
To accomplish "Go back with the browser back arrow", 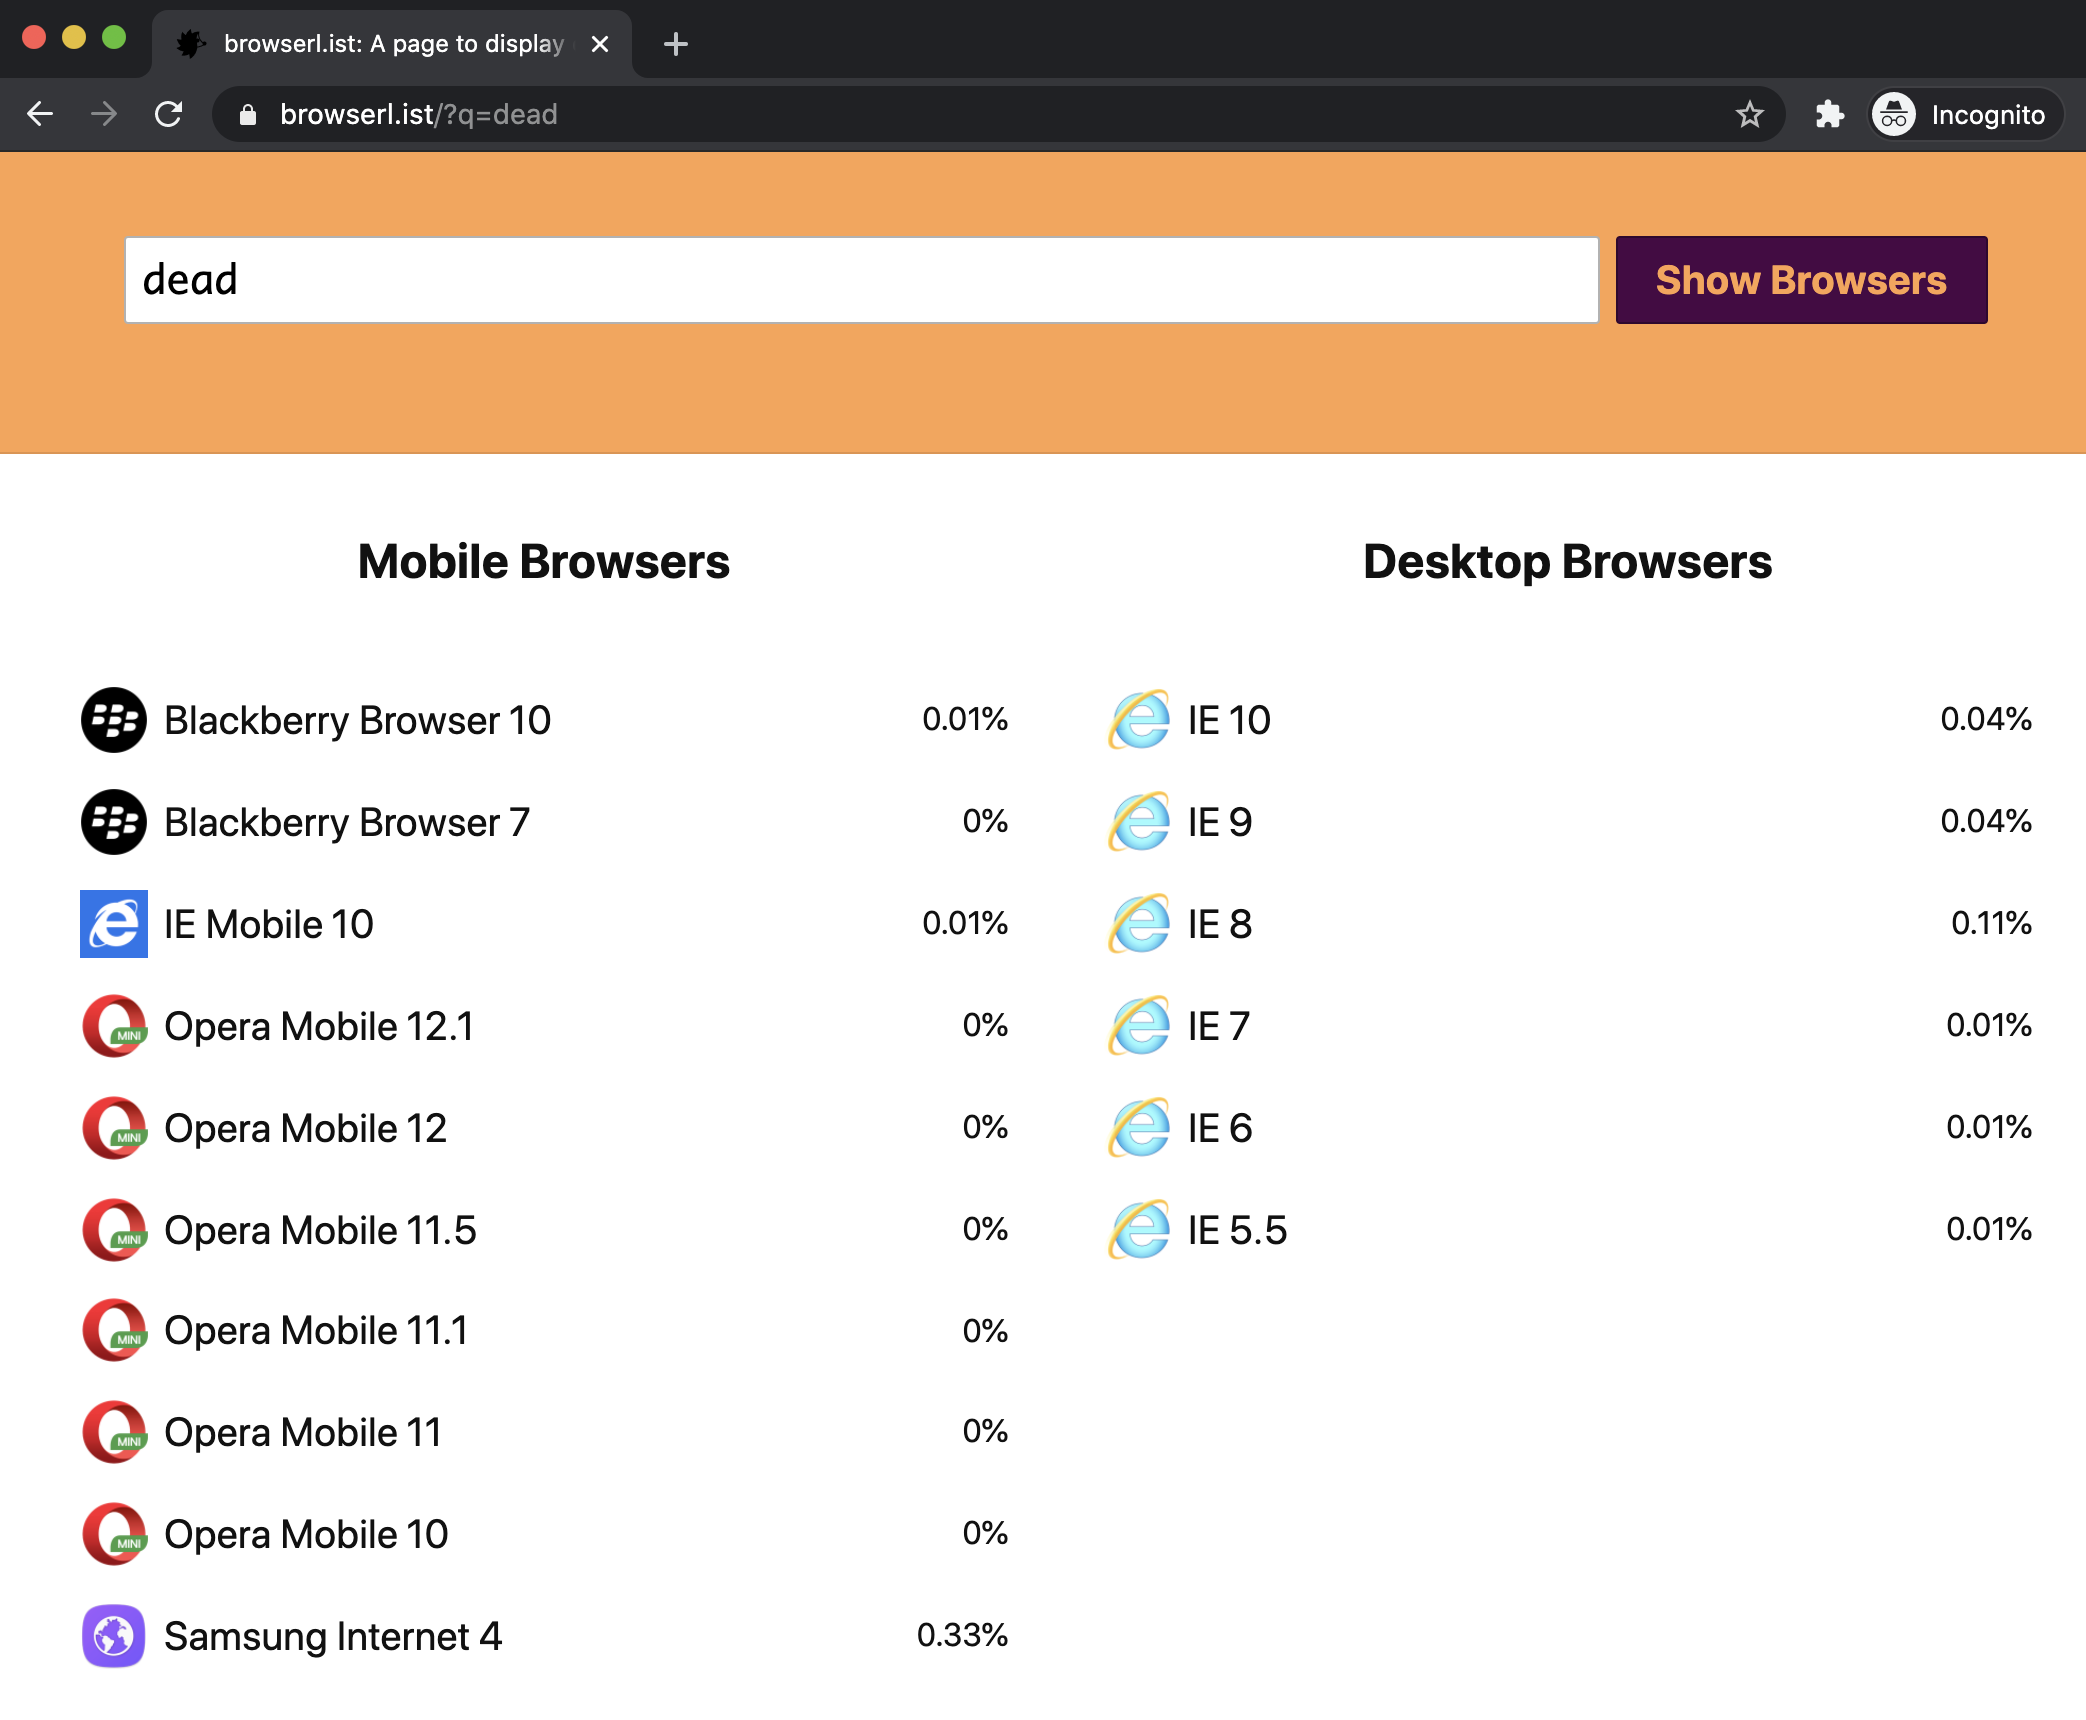I will click(x=40, y=114).
